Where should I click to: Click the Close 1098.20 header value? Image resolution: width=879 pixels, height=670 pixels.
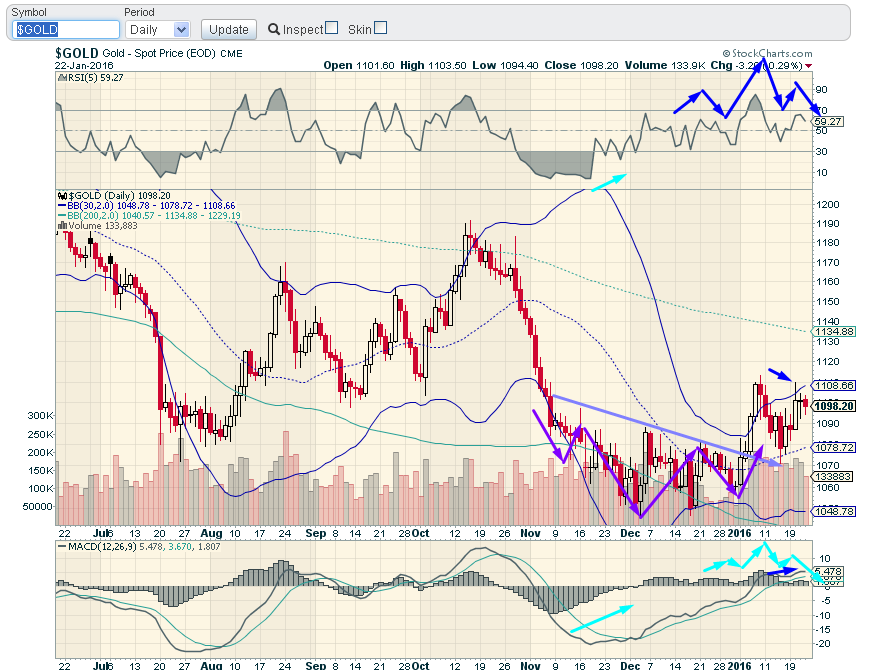point(581,65)
